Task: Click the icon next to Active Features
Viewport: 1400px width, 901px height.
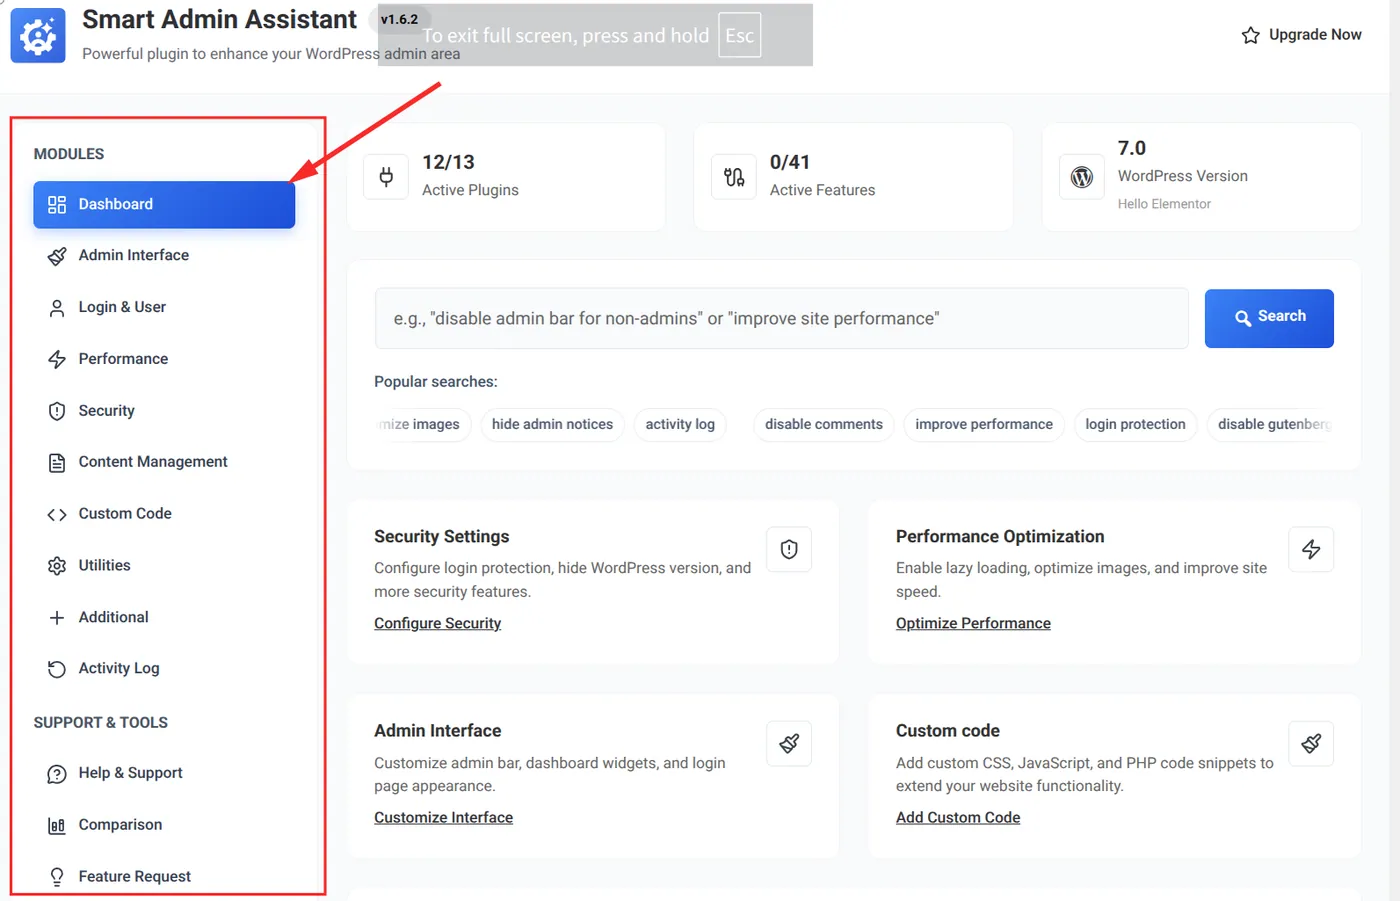Action: tap(734, 177)
